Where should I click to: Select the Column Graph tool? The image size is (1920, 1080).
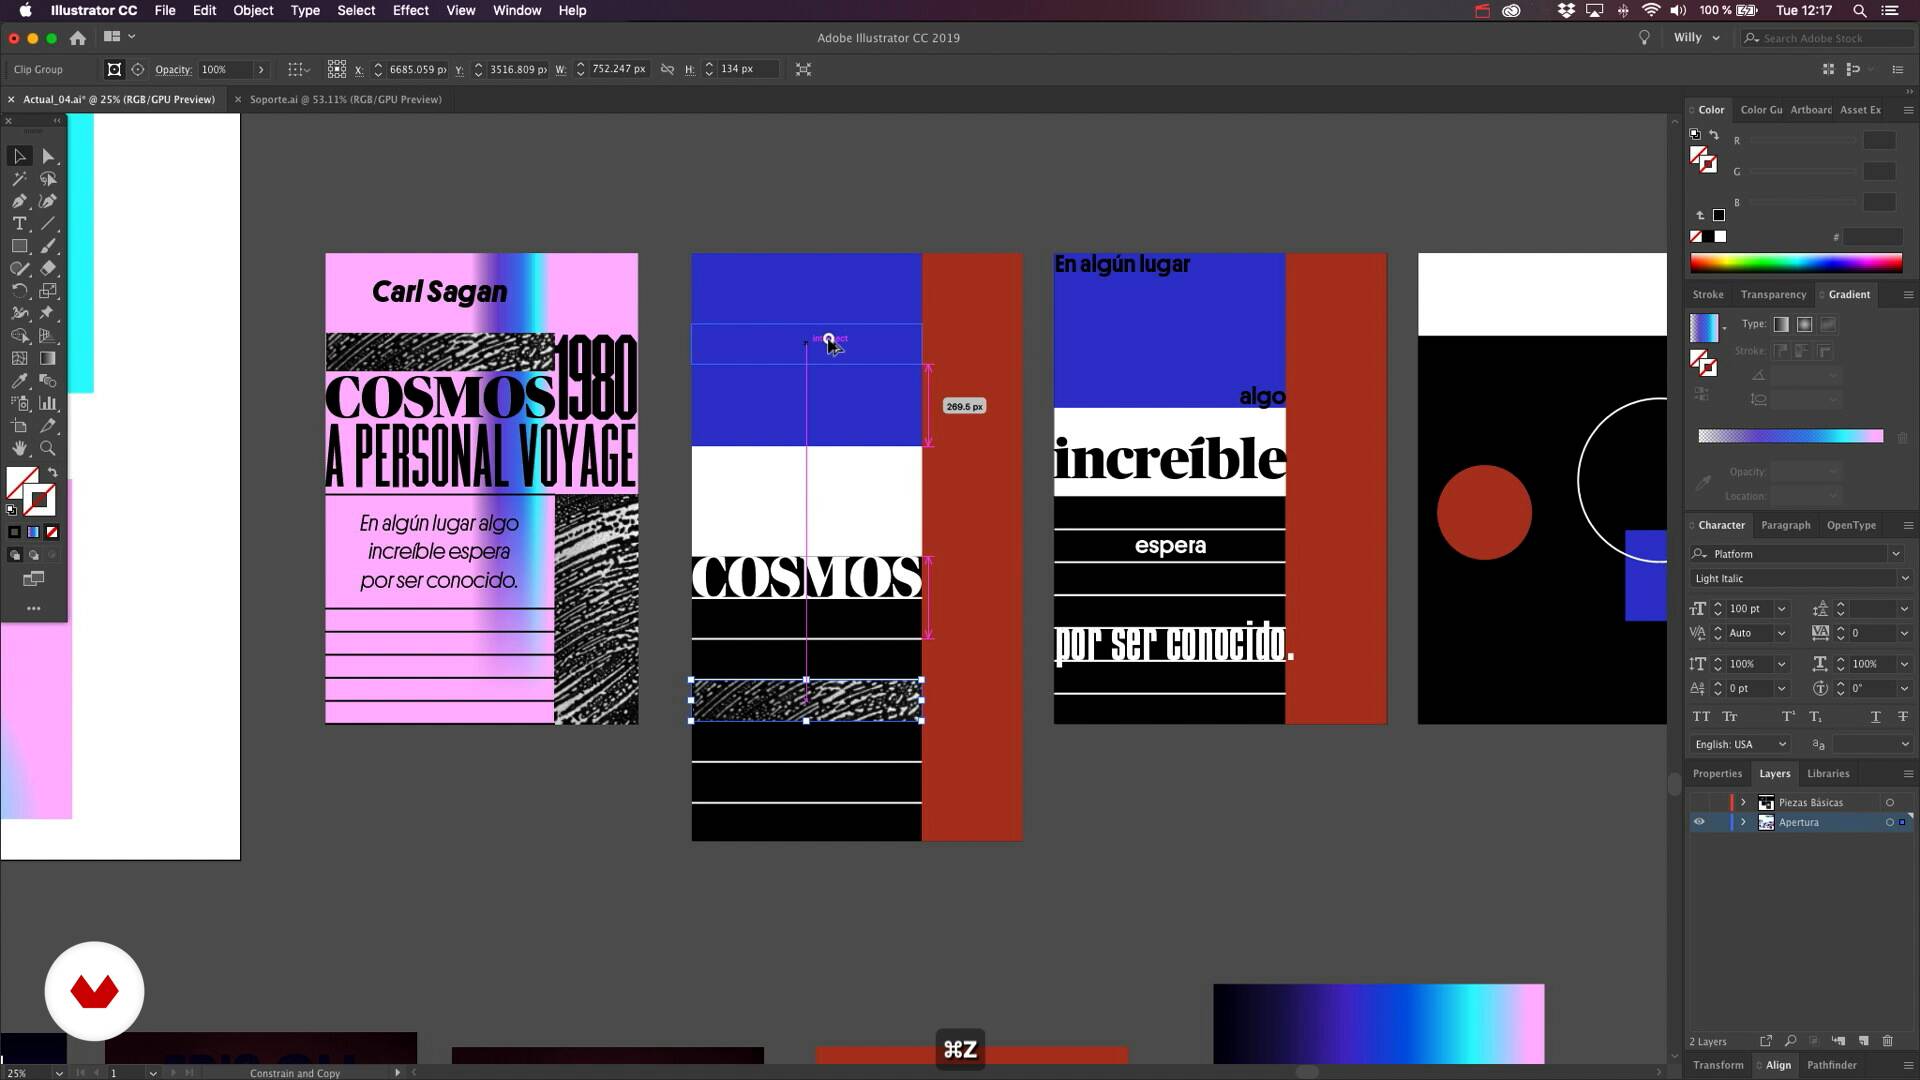coord(48,403)
